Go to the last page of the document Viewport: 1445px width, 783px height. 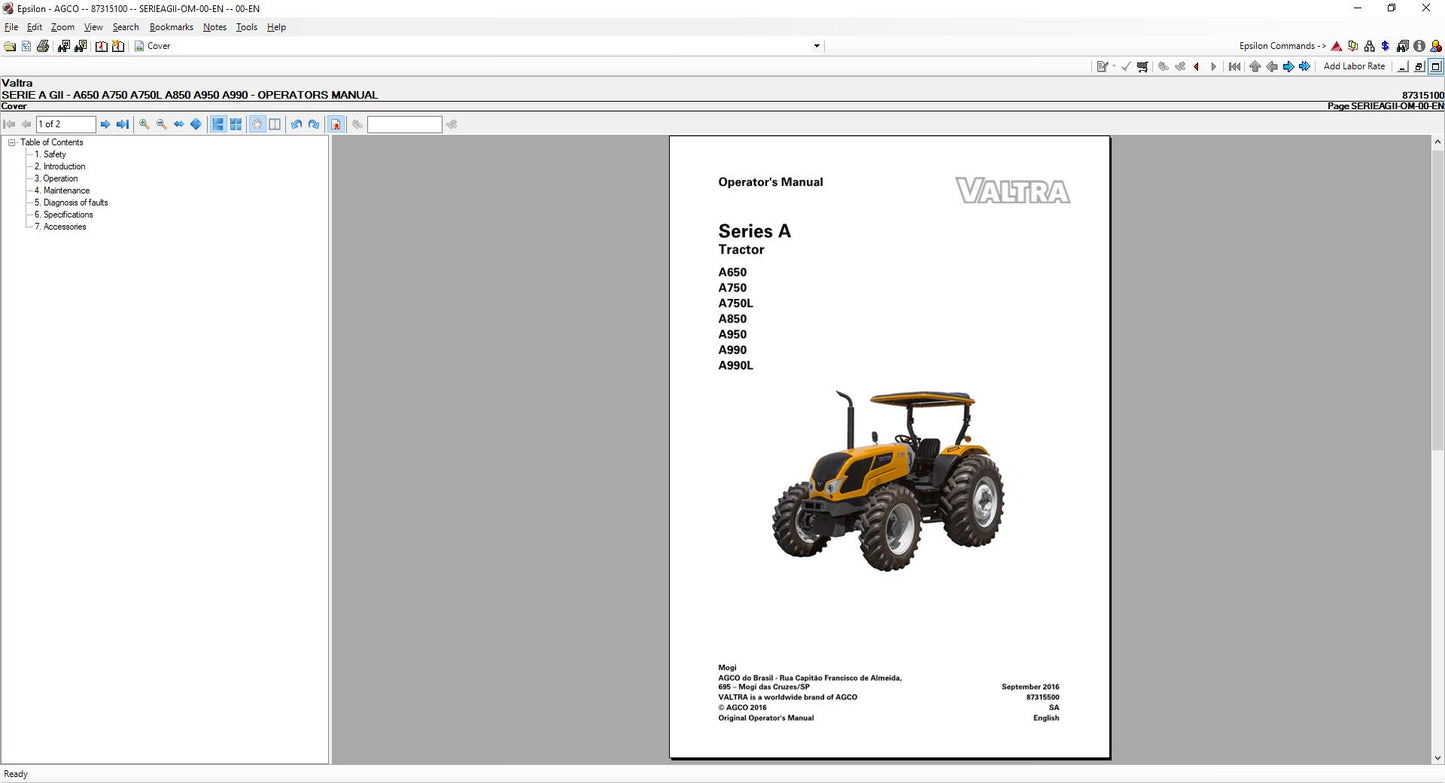click(122, 124)
